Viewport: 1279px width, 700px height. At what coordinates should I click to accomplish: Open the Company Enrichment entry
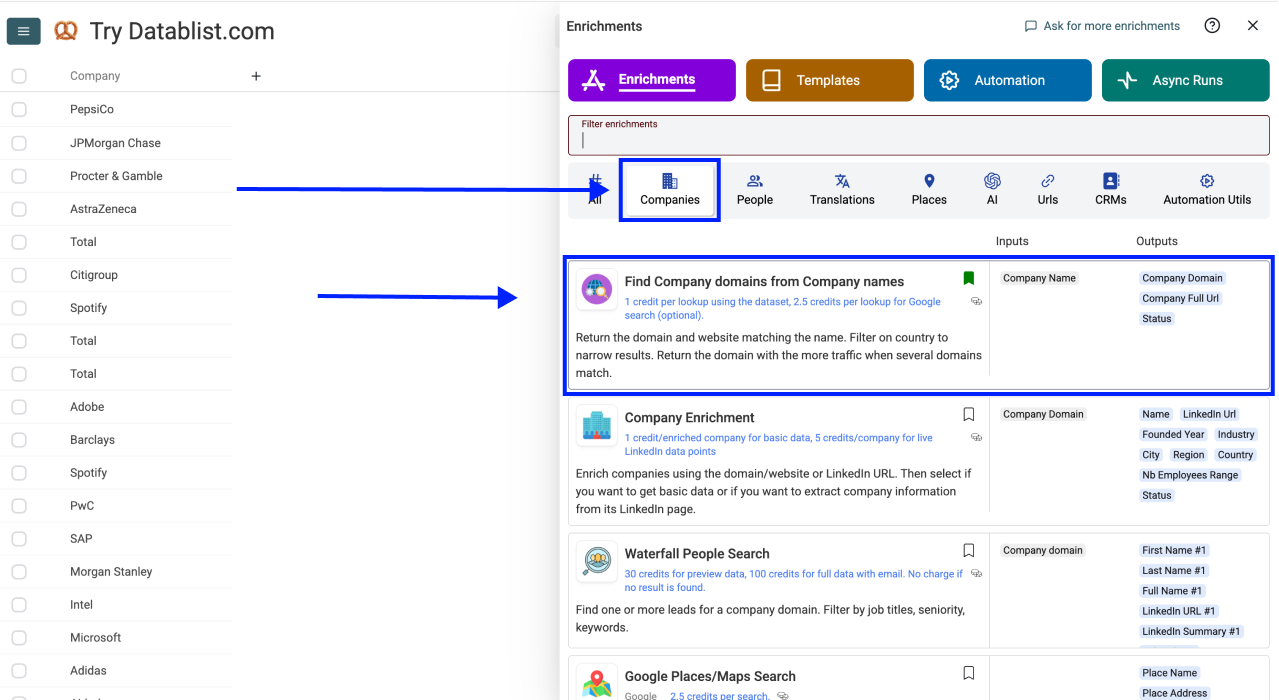(689, 418)
